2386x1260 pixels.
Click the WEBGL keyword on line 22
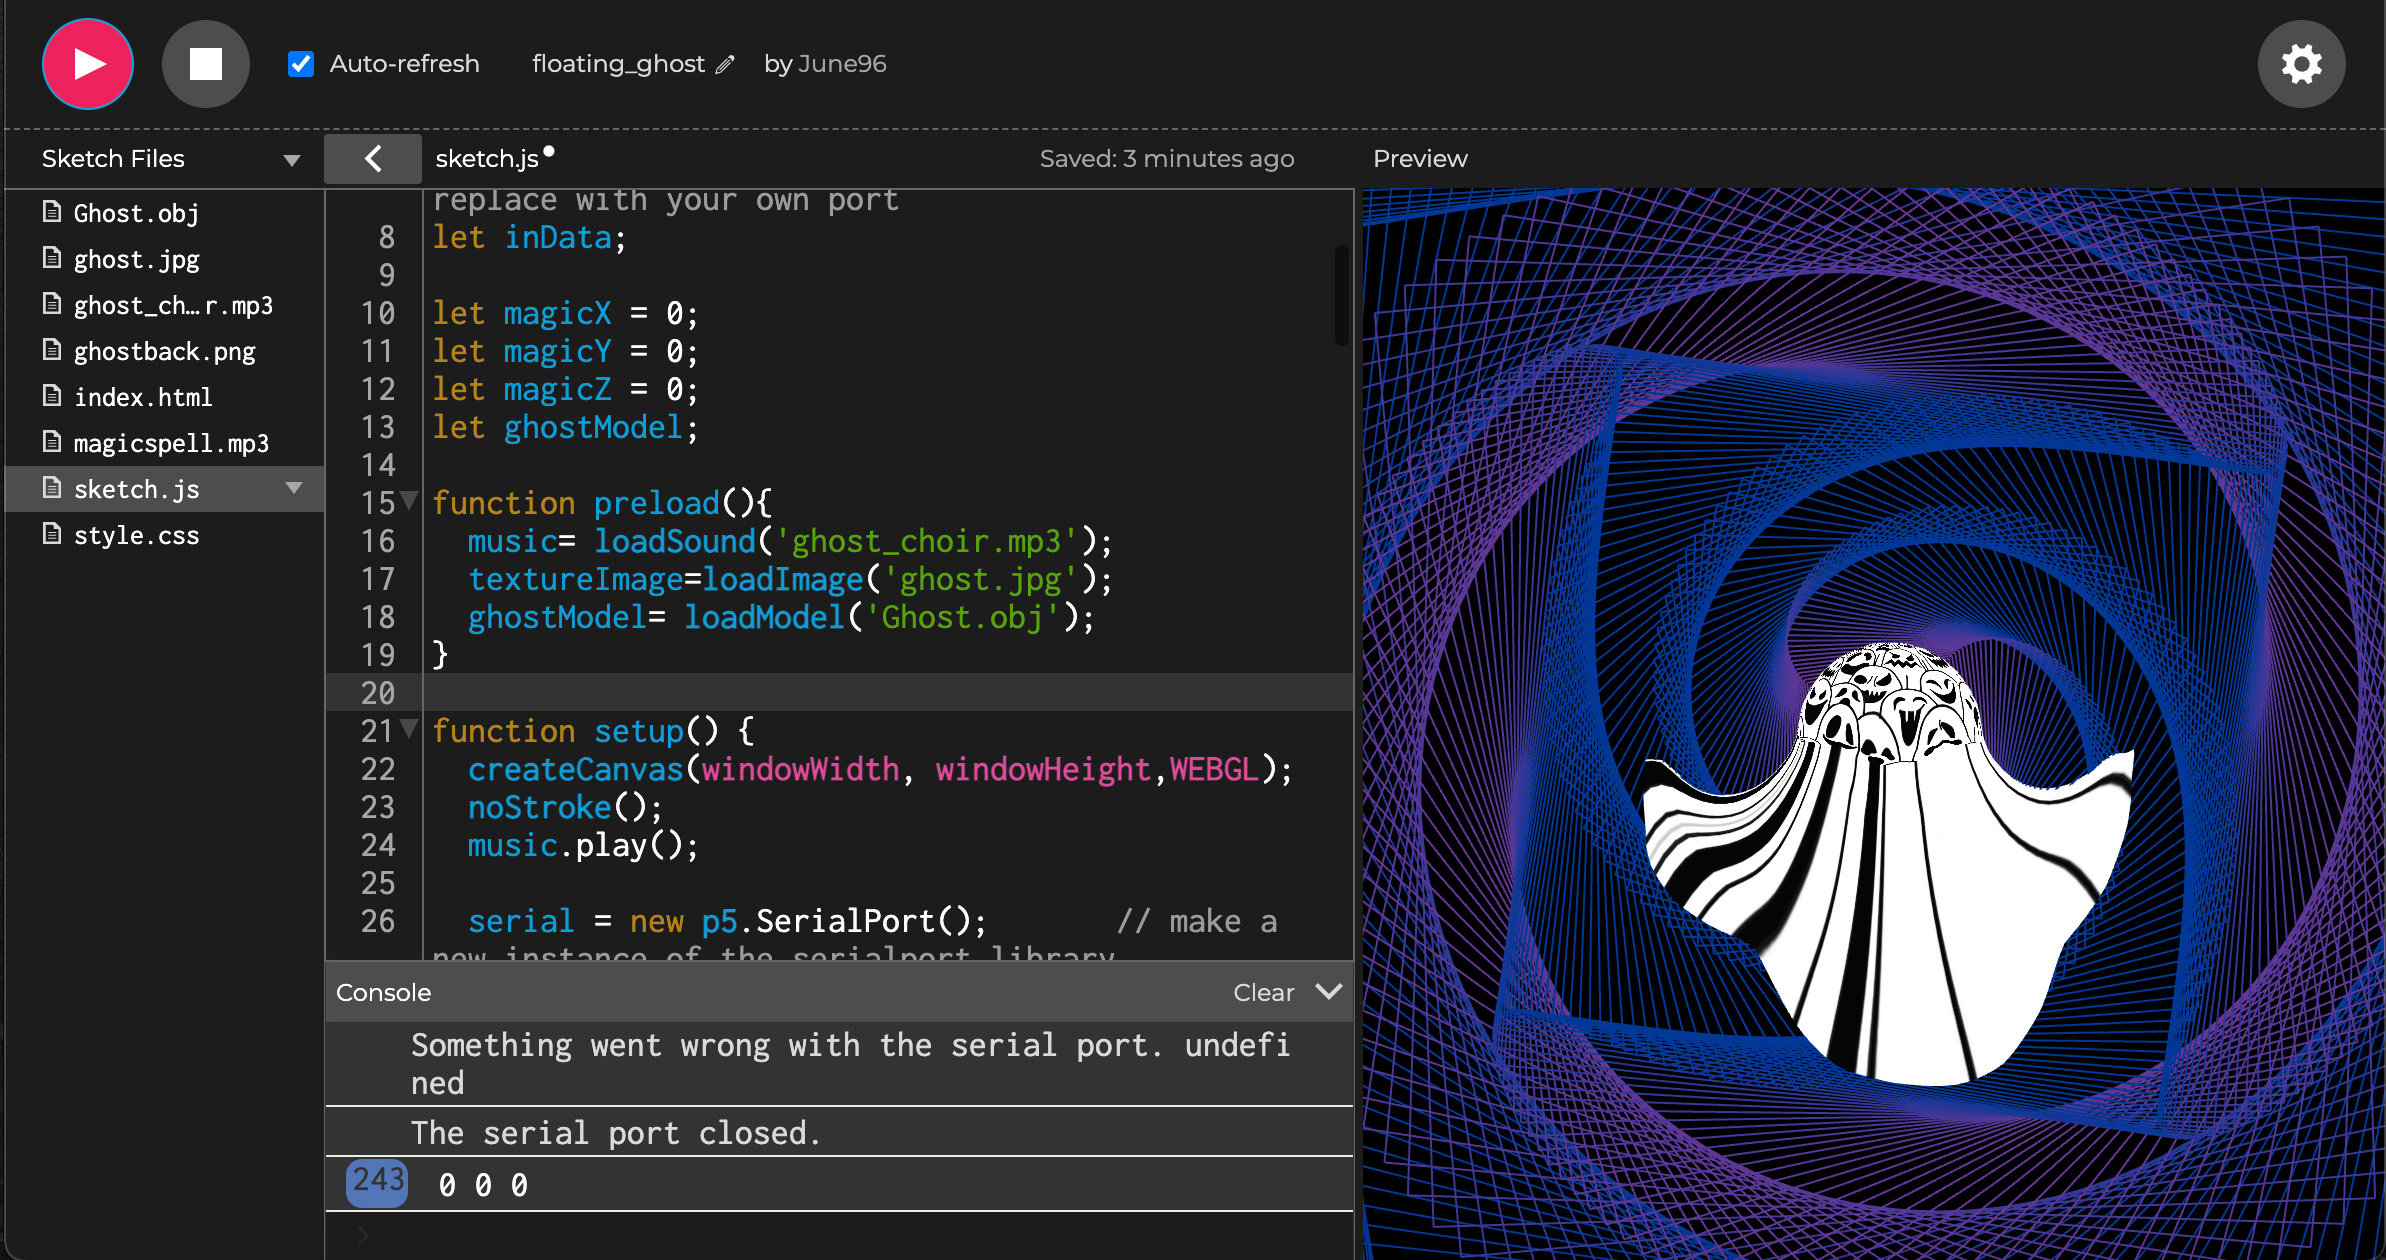(x=1214, y=769)
